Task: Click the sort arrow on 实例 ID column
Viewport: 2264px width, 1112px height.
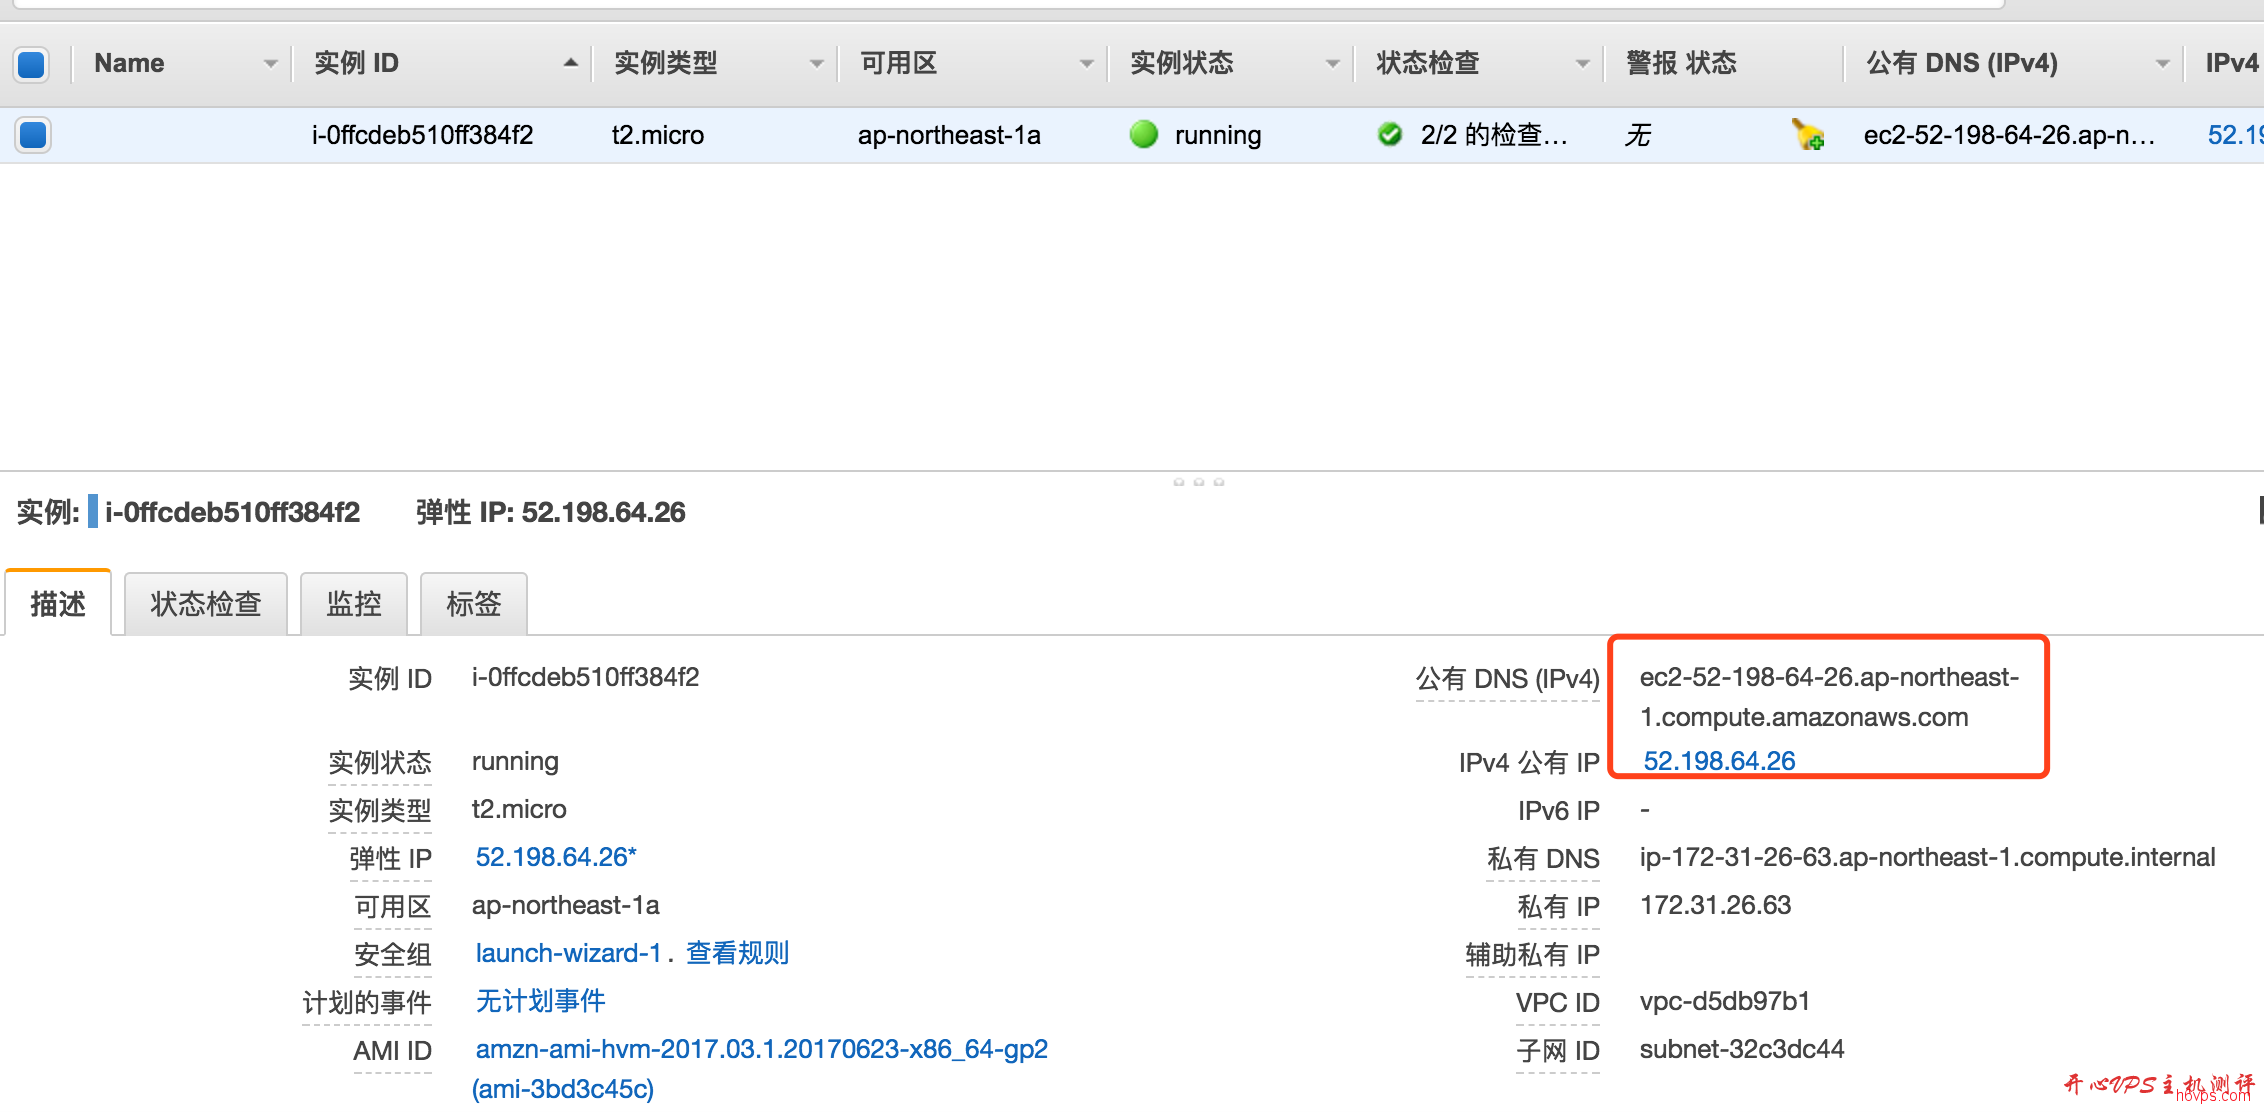Action: (571, 62)
